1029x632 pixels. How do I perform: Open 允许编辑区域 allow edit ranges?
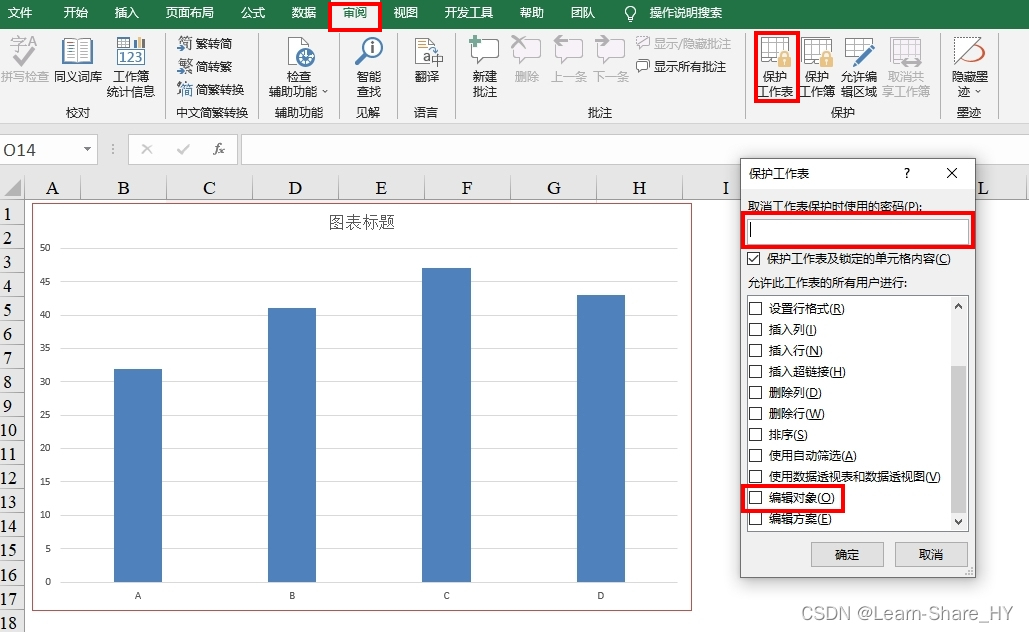coord(859,67)
